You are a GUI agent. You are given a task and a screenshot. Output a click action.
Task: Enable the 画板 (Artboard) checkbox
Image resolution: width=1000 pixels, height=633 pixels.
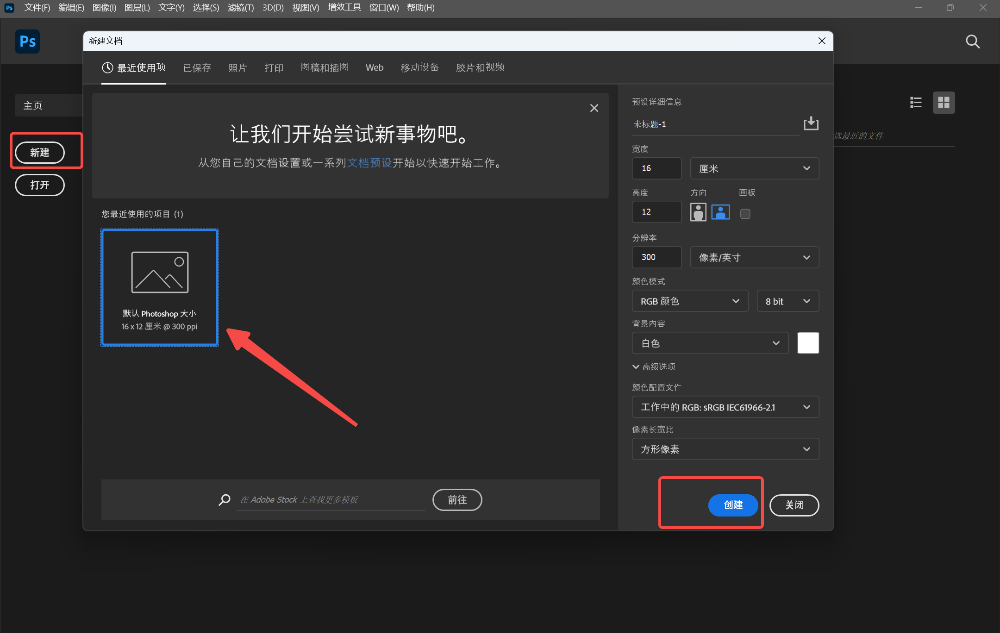click(743, 212)
